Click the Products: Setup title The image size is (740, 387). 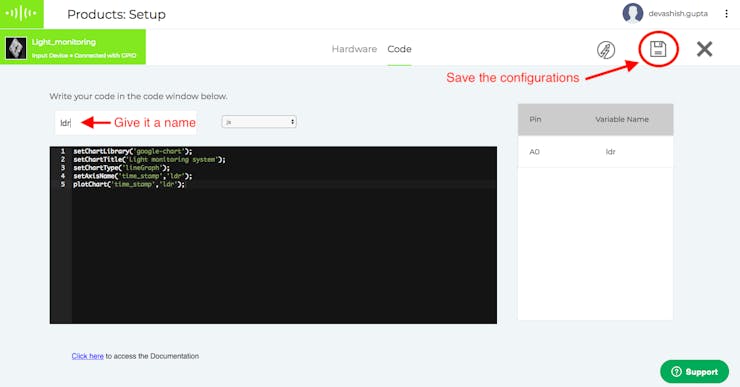pos(116,14)
